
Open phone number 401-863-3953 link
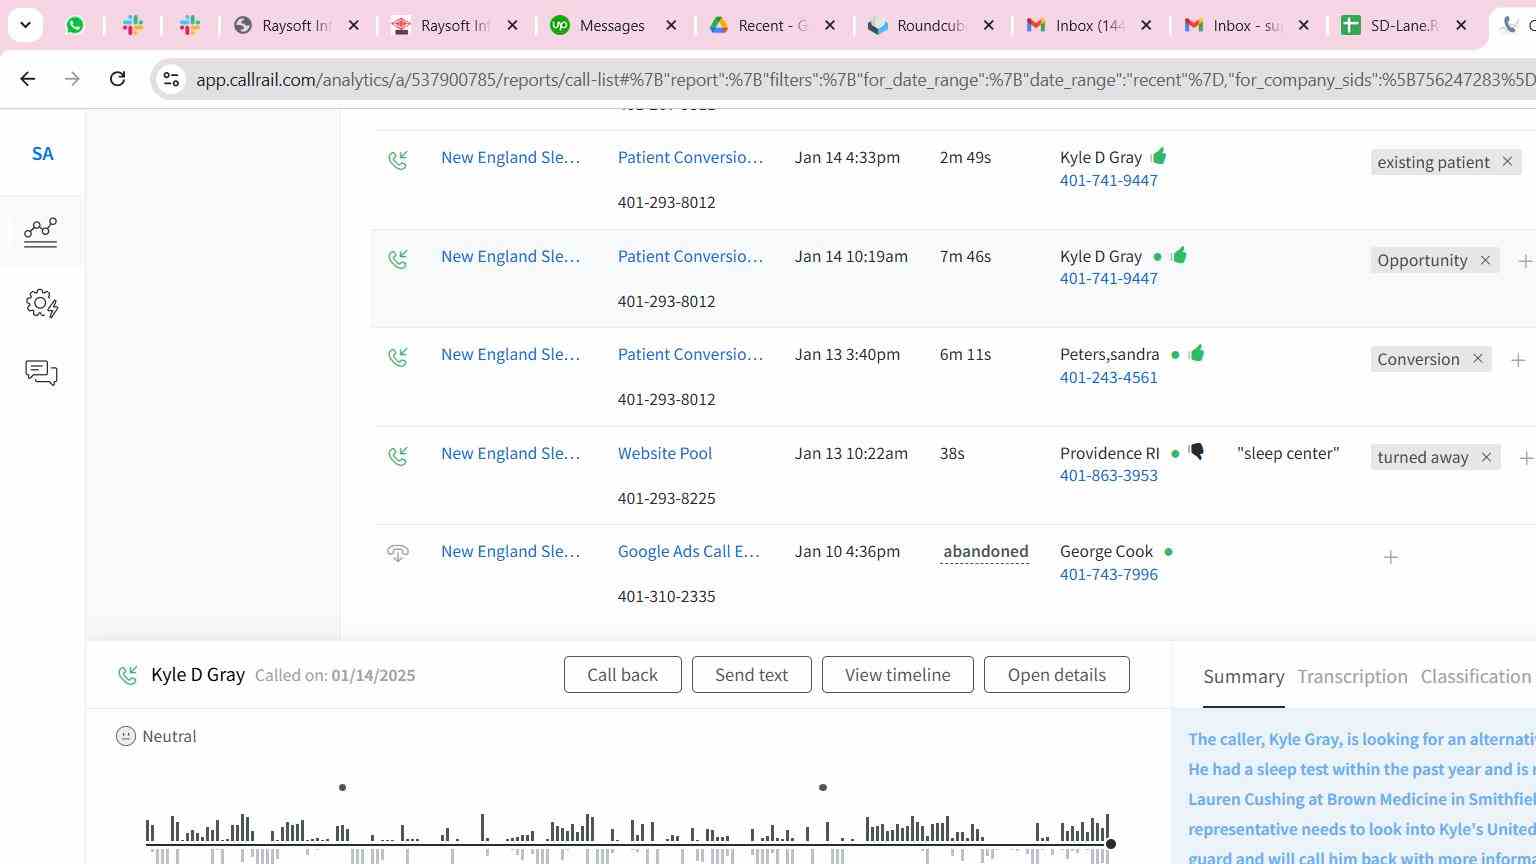pos(1108,476)
